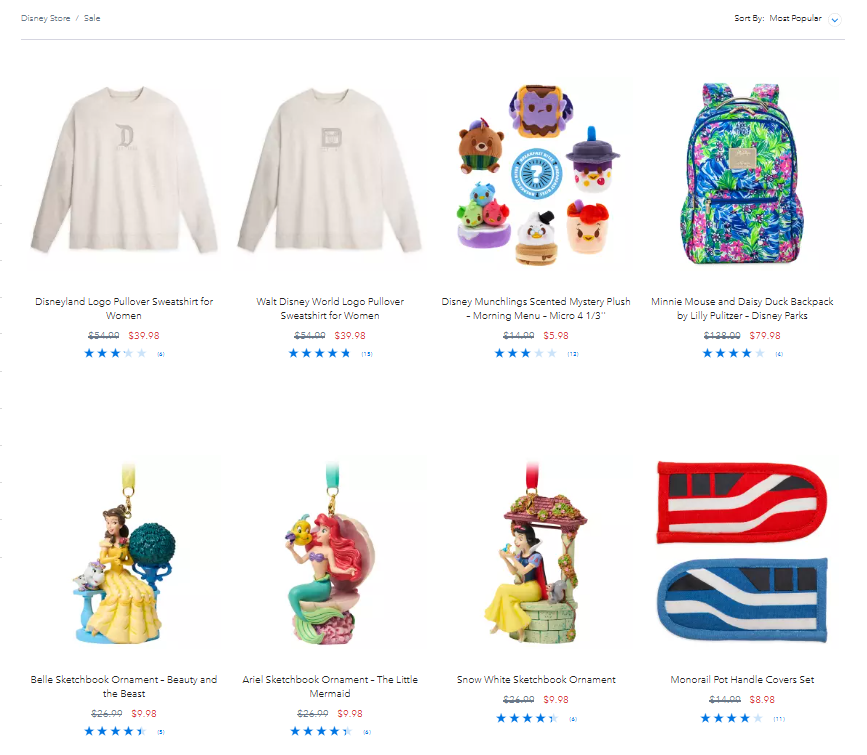View the Munchlings Mystery Plush product image
Viewport: 867px width, 755px height.
point(536,173)
